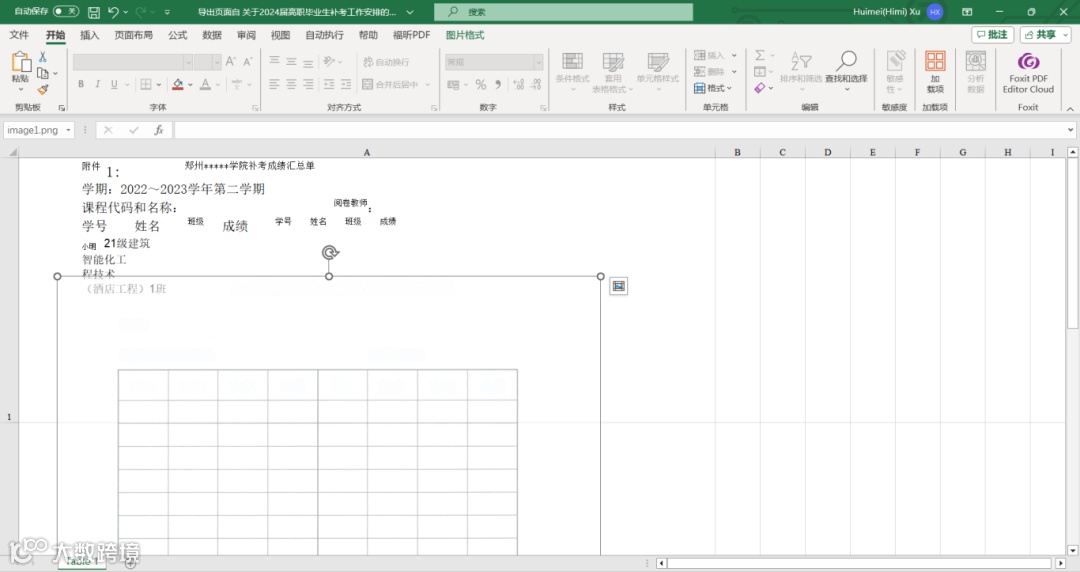The width and height of the screenshot is (1080, 572).
Task: Toggle Bold formatting
Action: click(x=81, y=84)
